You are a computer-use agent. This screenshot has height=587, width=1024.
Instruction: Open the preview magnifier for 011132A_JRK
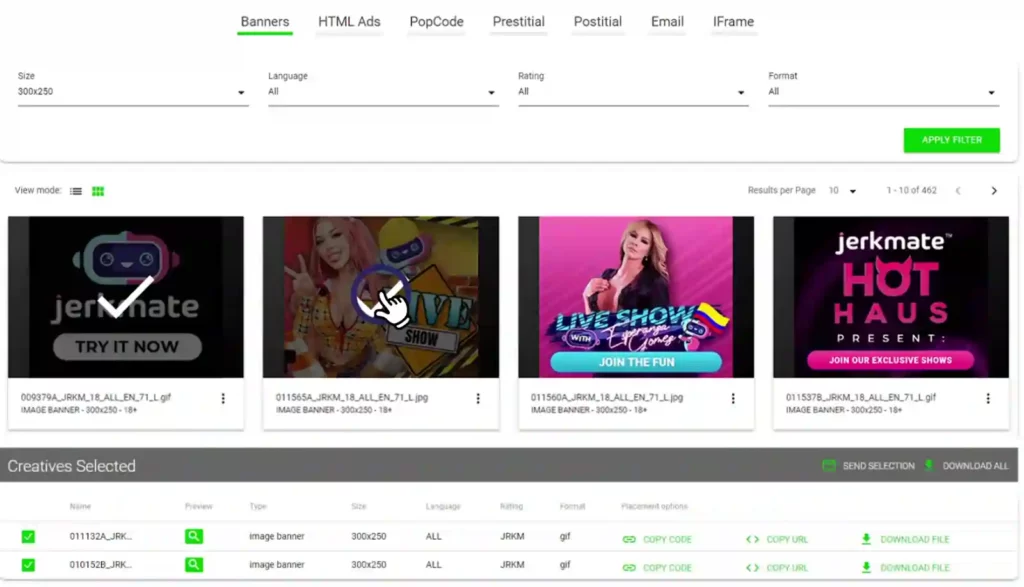coord(194,536)
